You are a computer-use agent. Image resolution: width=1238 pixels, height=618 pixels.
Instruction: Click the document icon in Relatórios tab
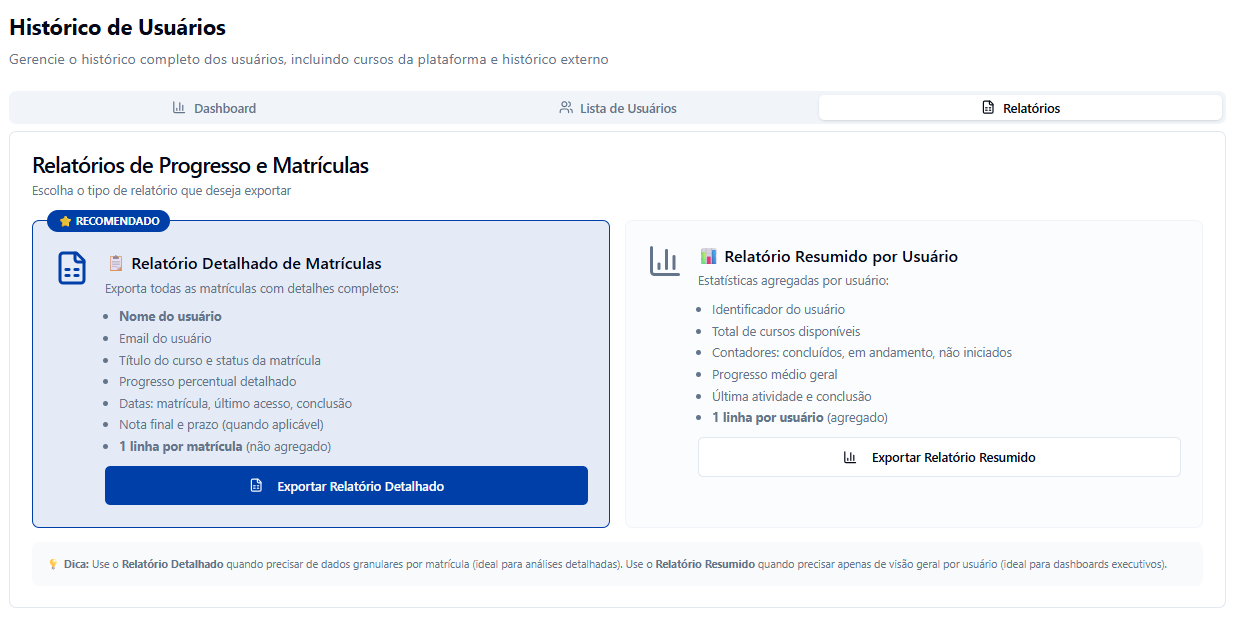click(x=988, y=108)
